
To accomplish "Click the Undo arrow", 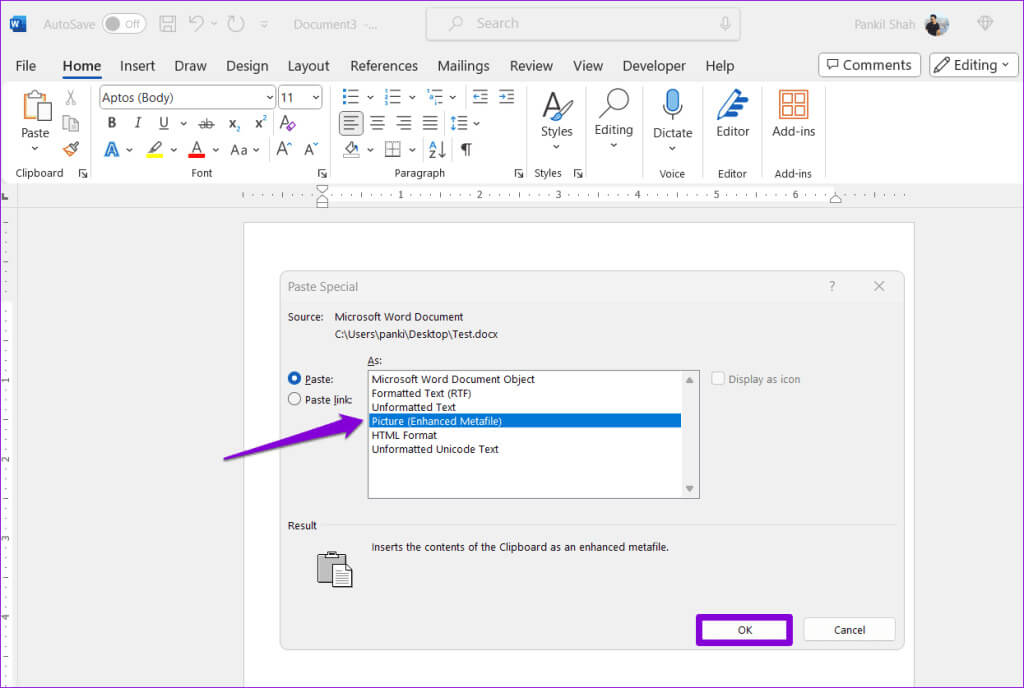I will point(196,24).
